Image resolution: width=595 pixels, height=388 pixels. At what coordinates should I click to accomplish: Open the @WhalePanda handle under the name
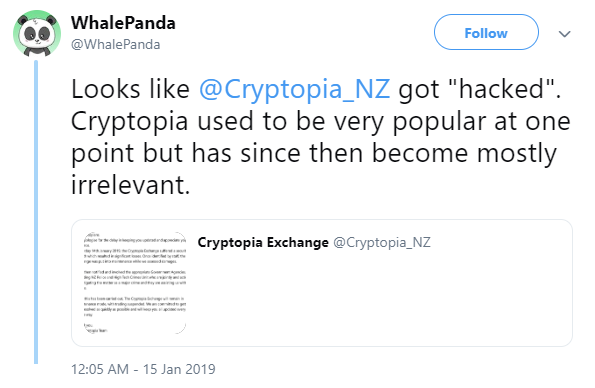pyautogui.click(x=116, y=44)
